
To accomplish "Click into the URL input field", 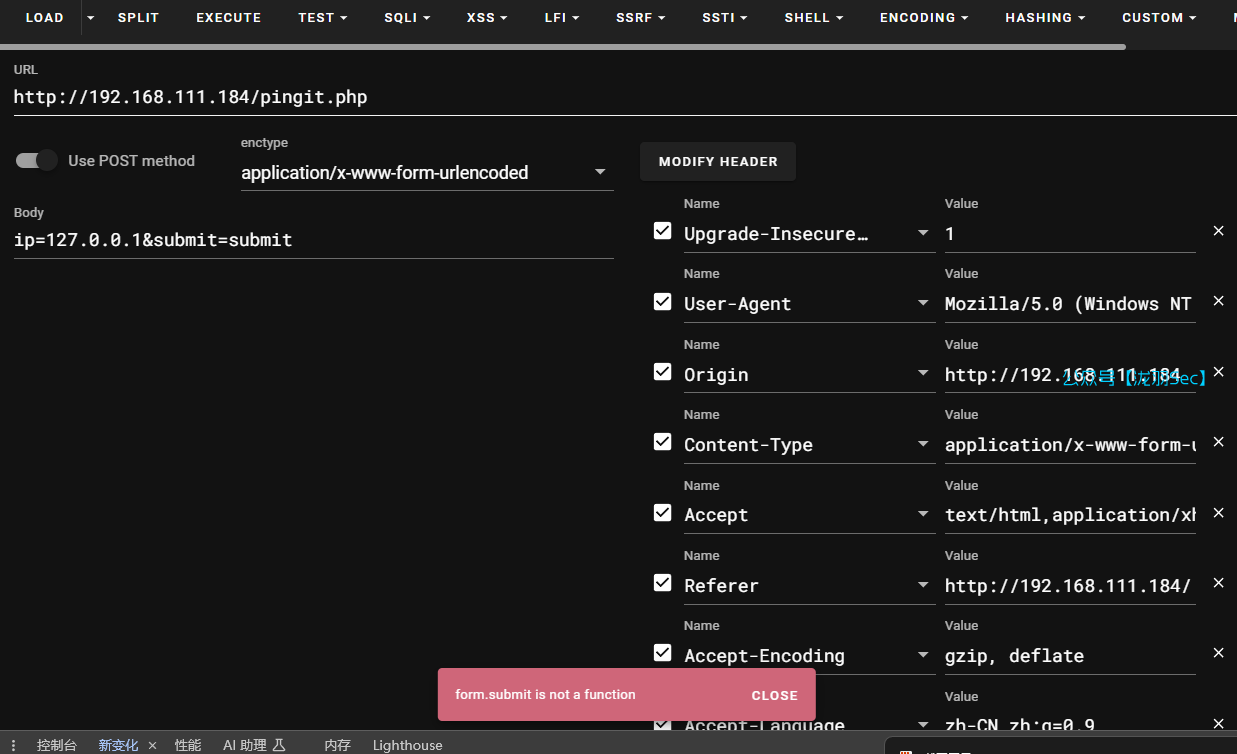I will [x=600, y=97].
